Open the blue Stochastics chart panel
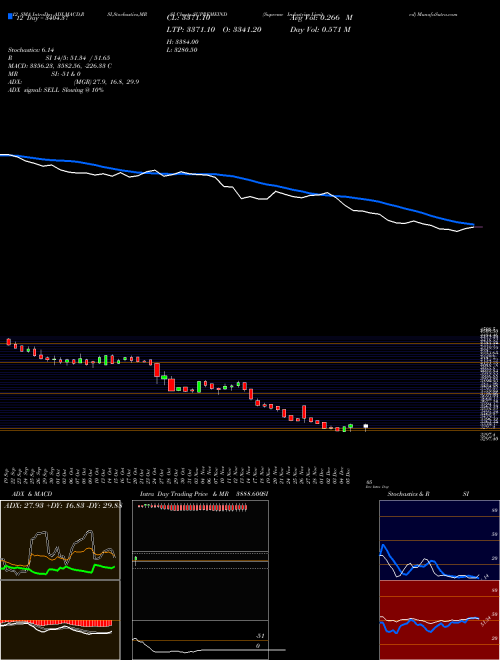500x660 pixels. [x=439, y=540]
